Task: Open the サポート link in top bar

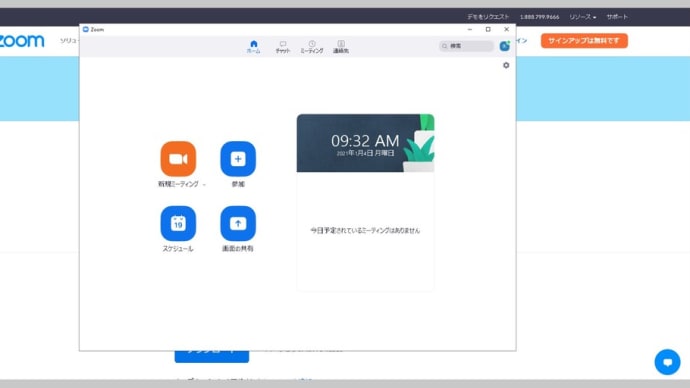Action: (617, 17)
